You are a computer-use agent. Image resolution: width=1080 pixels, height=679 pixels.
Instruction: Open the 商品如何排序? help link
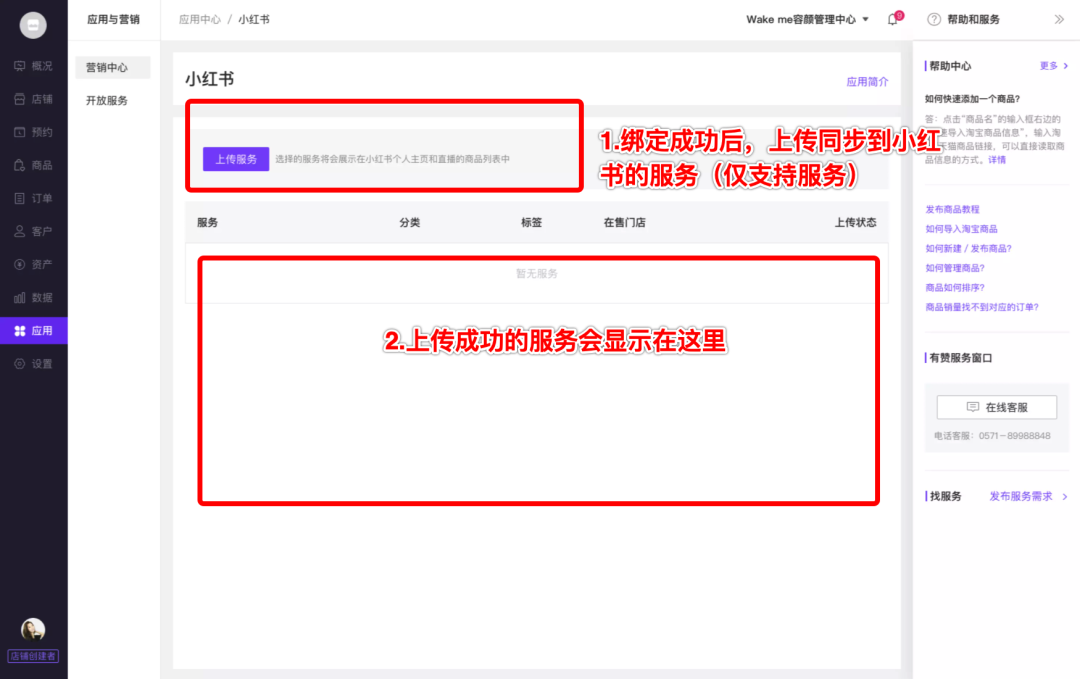955,288
